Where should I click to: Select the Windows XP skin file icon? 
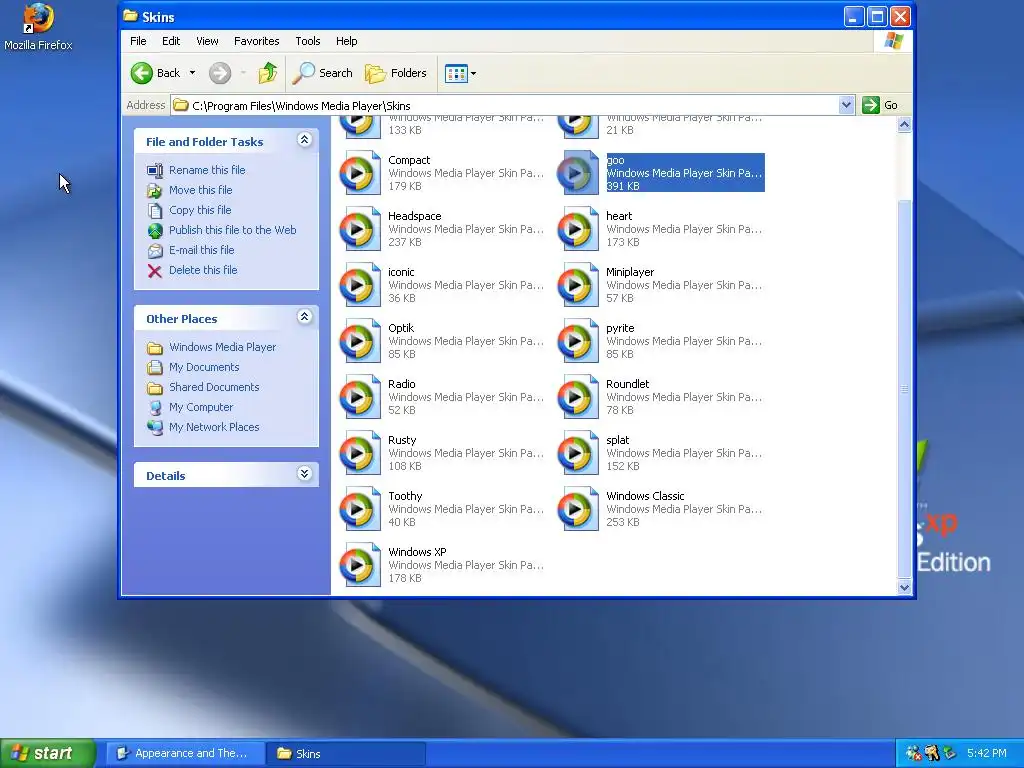click(360, 565)
